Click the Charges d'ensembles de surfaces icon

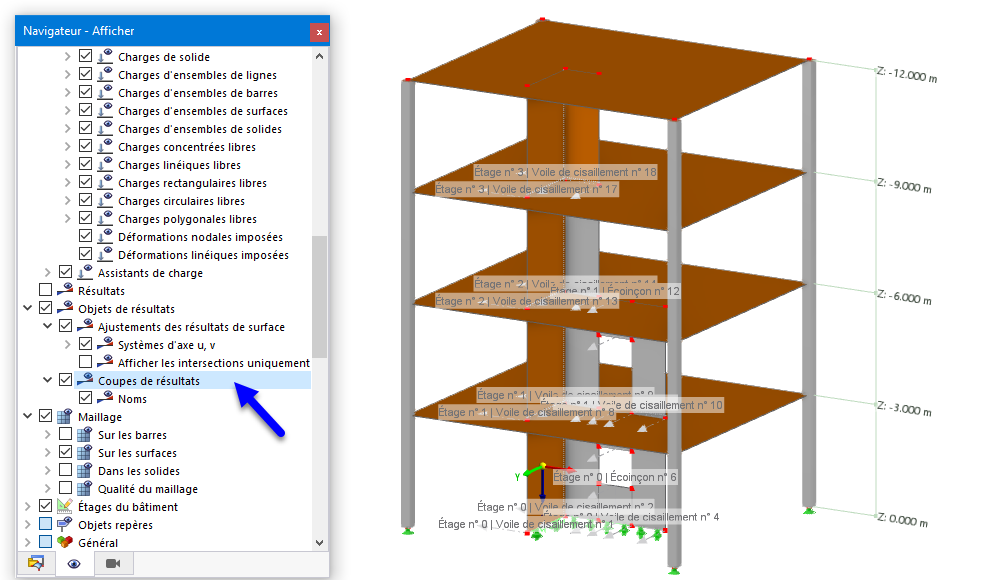point(105,111)
